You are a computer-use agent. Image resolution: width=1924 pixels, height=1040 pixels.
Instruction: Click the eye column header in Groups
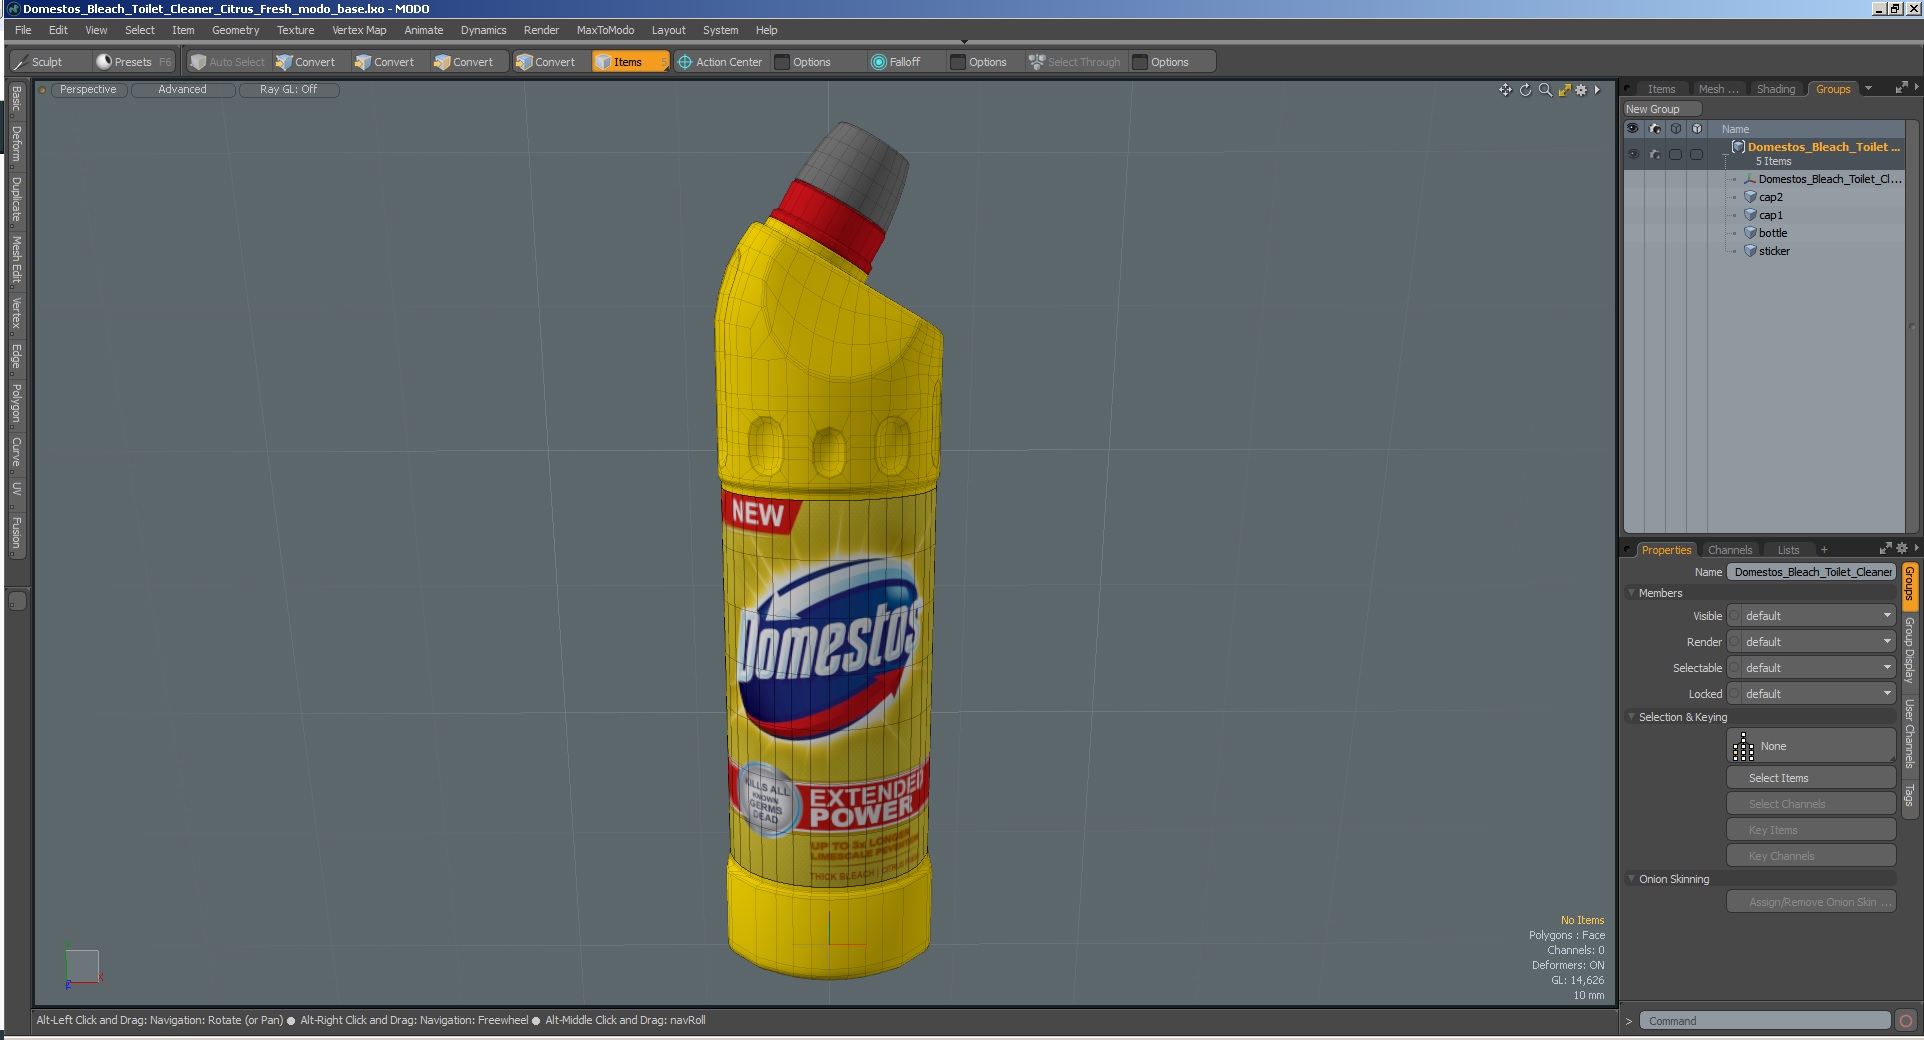click(x=1633, y=129)
